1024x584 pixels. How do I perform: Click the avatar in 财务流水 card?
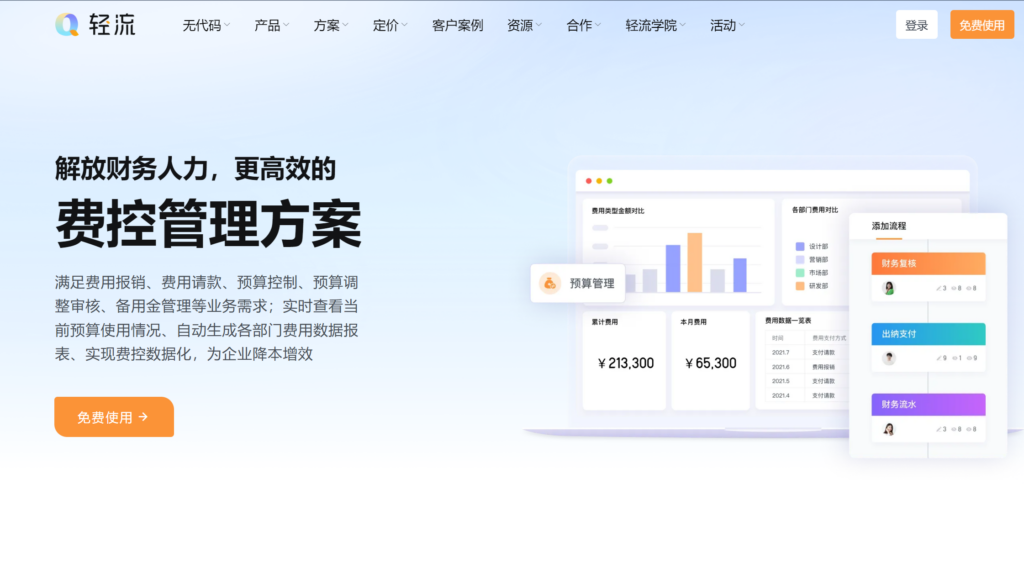(887, 429)
